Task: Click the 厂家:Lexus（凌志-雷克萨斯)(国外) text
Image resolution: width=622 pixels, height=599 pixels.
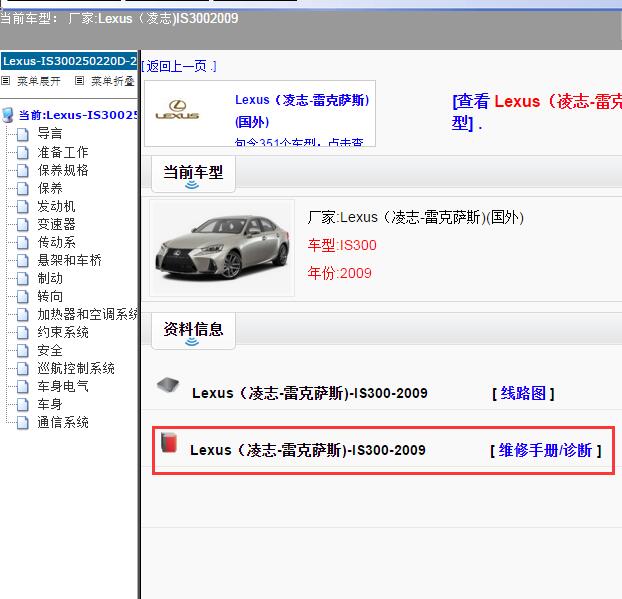Action: point(415,217)
